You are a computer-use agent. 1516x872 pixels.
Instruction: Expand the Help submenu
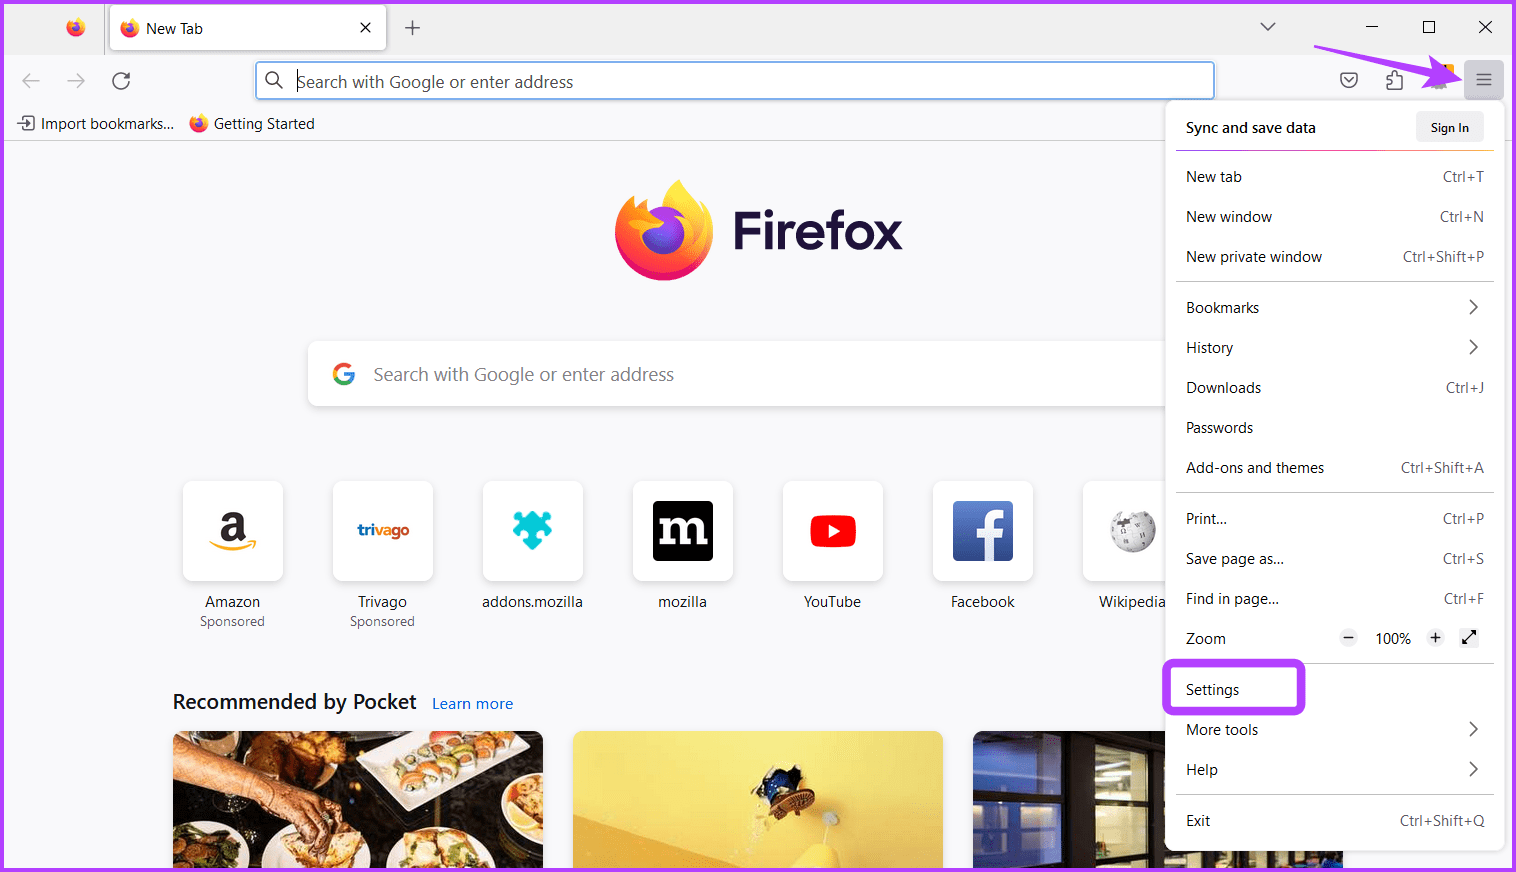pyautogui.click(x=1335, y=770)
